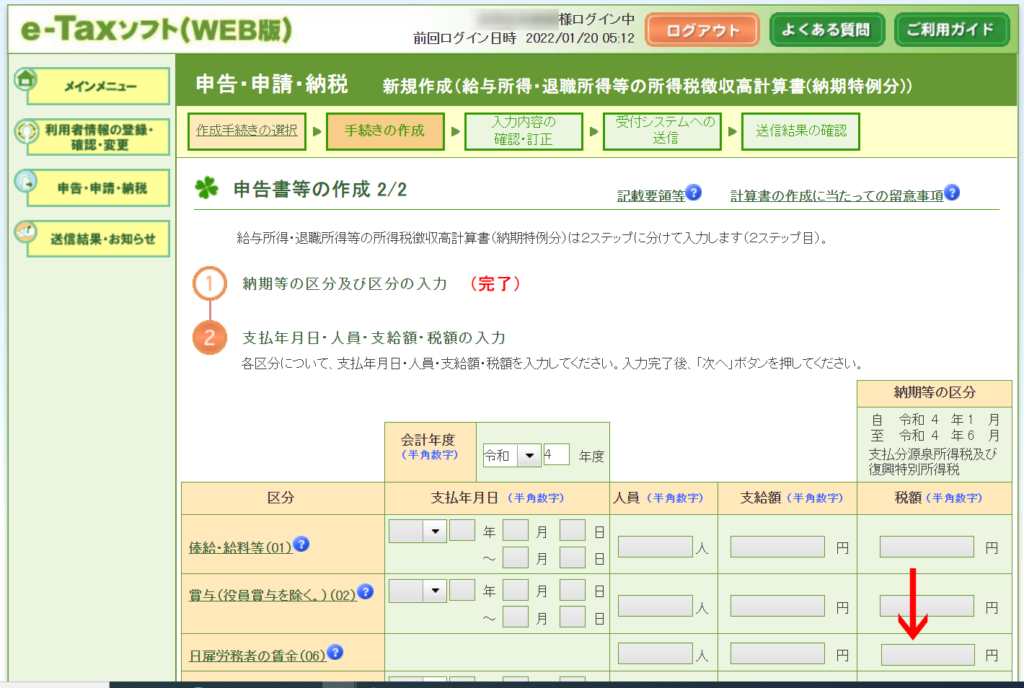Viewport: 1024px width, 688px height.
Task: Open help icon for 賞与(役員賞与を除く。)(02)
Action: (x=365, y=591)
